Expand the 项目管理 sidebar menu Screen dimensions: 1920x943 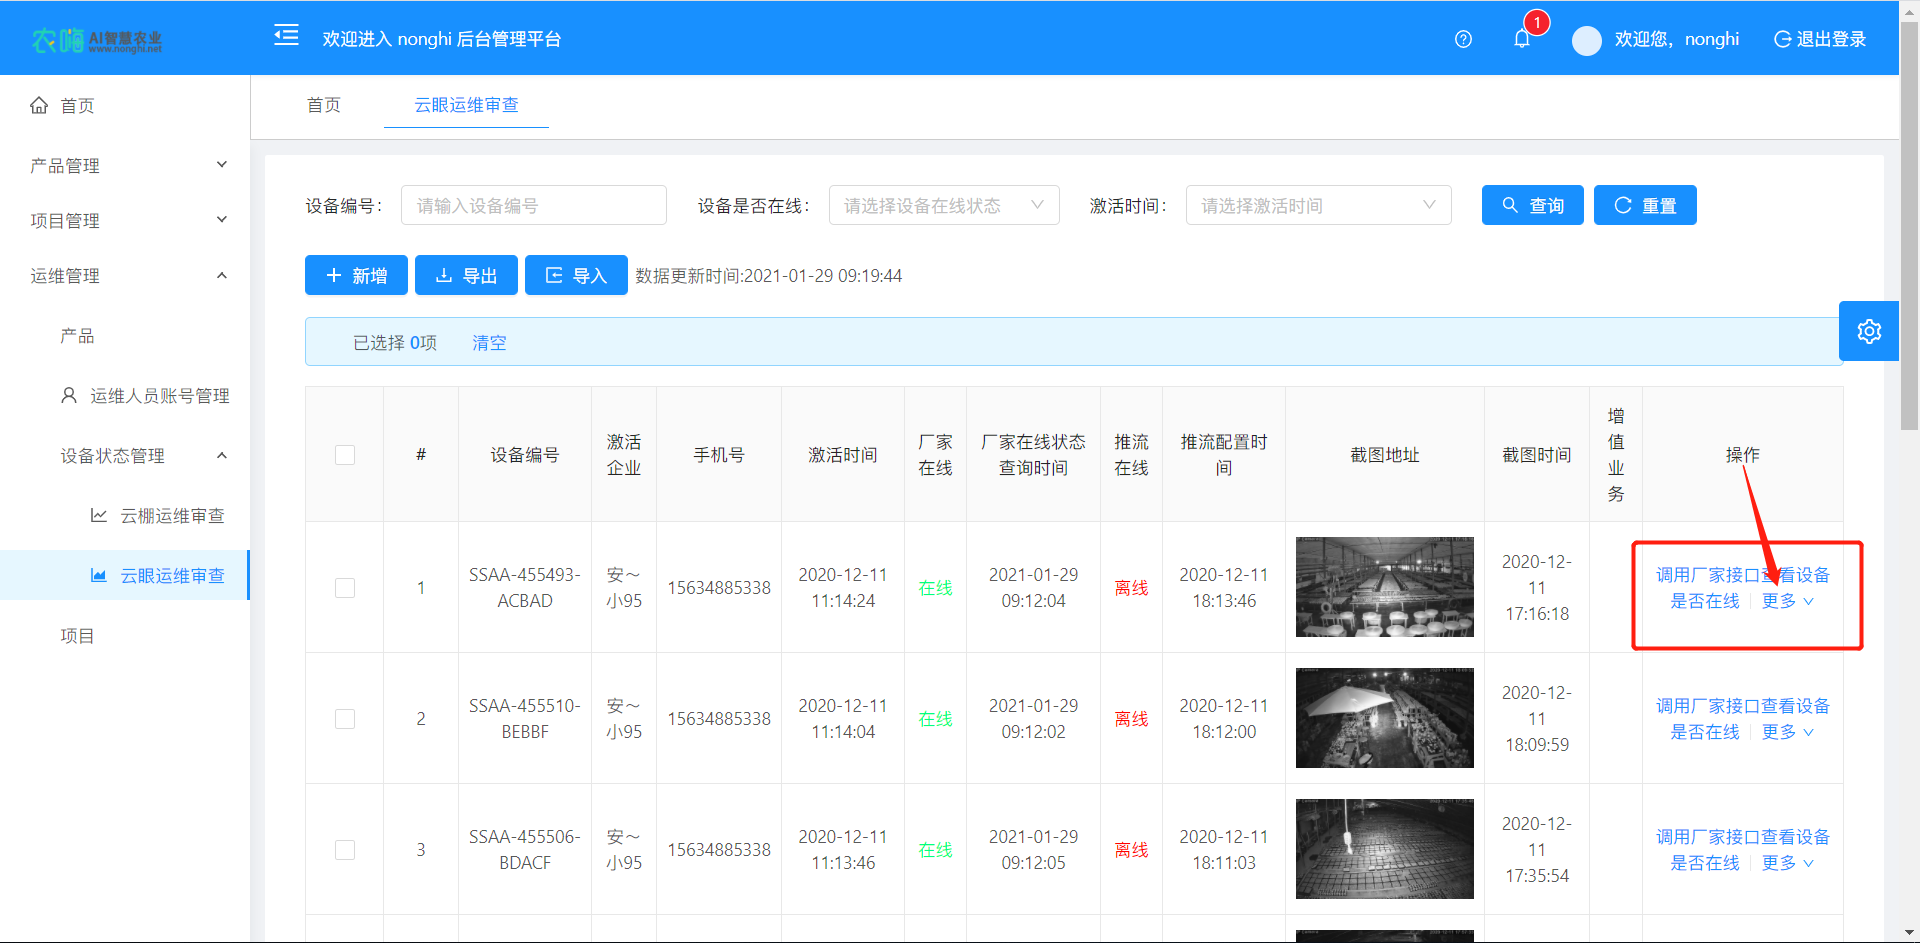click(125, 220)
